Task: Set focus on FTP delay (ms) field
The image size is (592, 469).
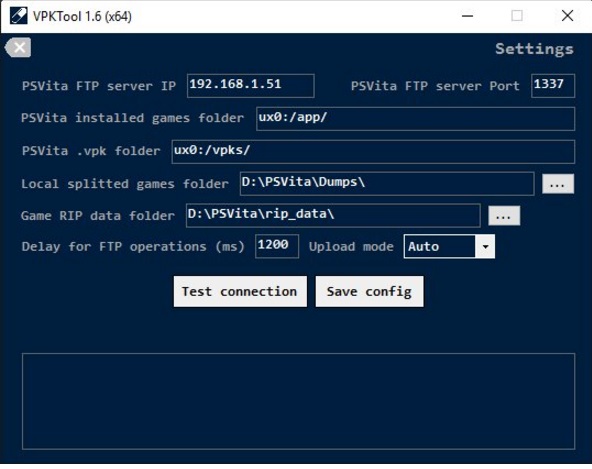Action: click(277, 246)
